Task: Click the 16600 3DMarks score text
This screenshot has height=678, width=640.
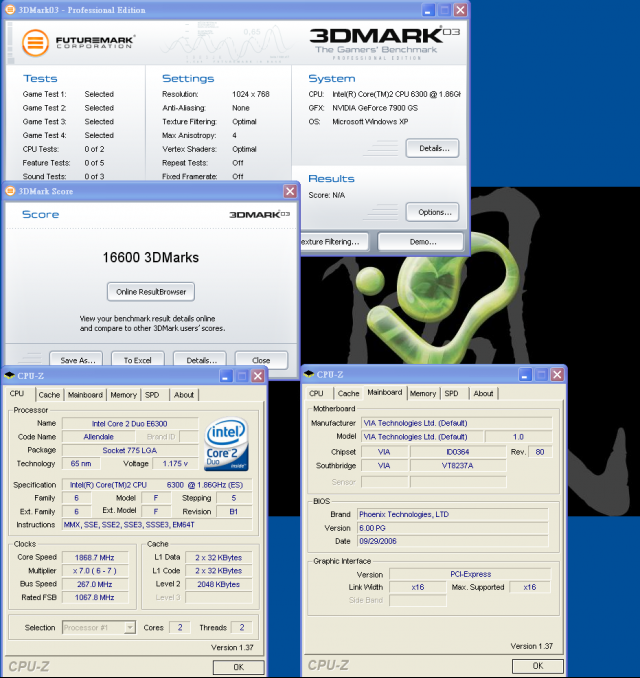Action: pyautogui.click(x=151, y=257)
